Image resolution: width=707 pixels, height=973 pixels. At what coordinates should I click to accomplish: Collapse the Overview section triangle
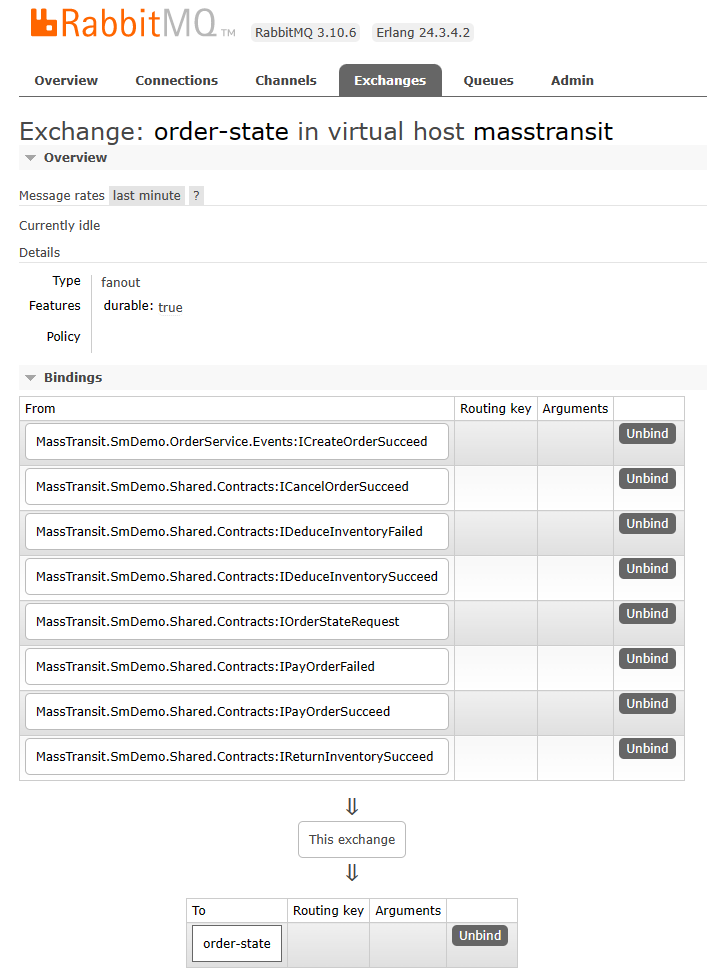click(x=30, y=158)
